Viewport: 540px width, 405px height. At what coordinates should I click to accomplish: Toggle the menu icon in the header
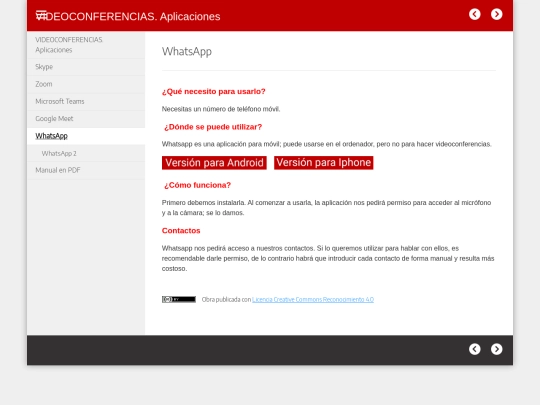click(41, 15)
